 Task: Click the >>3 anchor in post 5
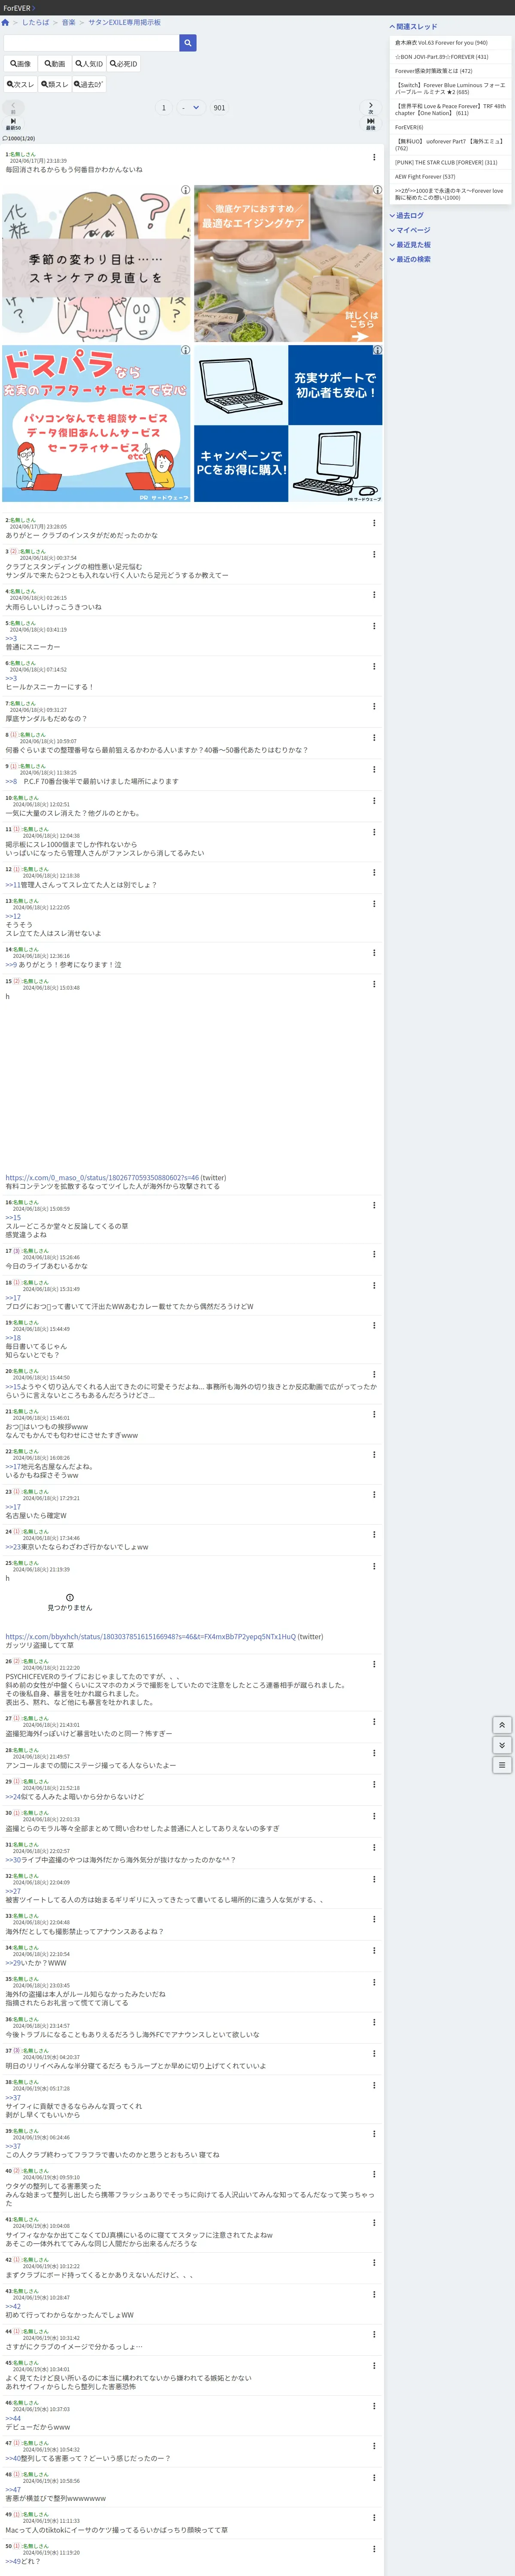pos(11,638)
